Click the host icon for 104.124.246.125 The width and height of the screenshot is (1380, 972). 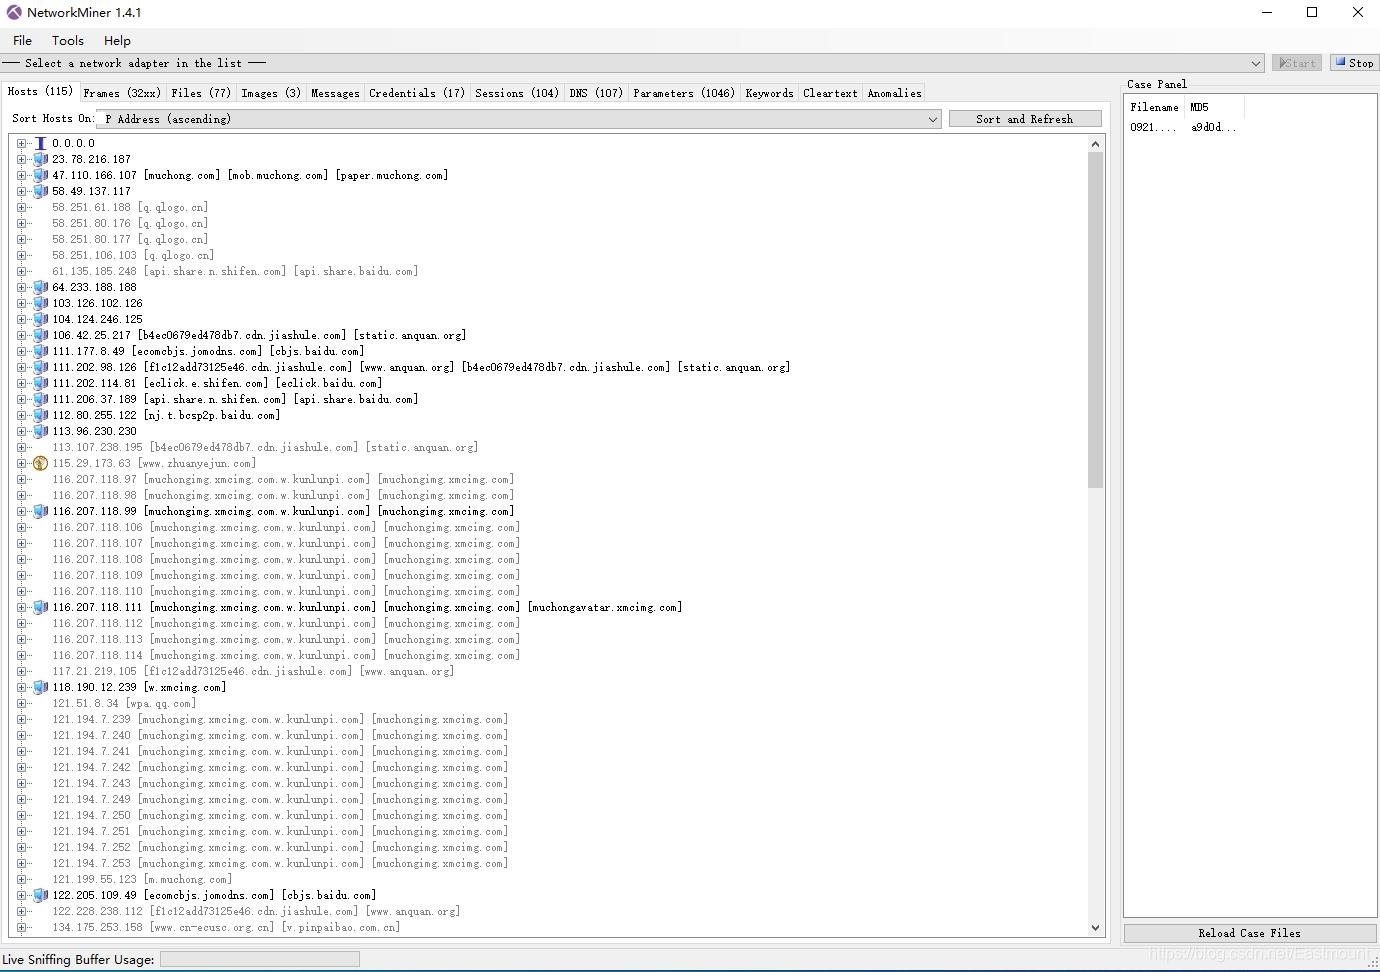(41, 319)
